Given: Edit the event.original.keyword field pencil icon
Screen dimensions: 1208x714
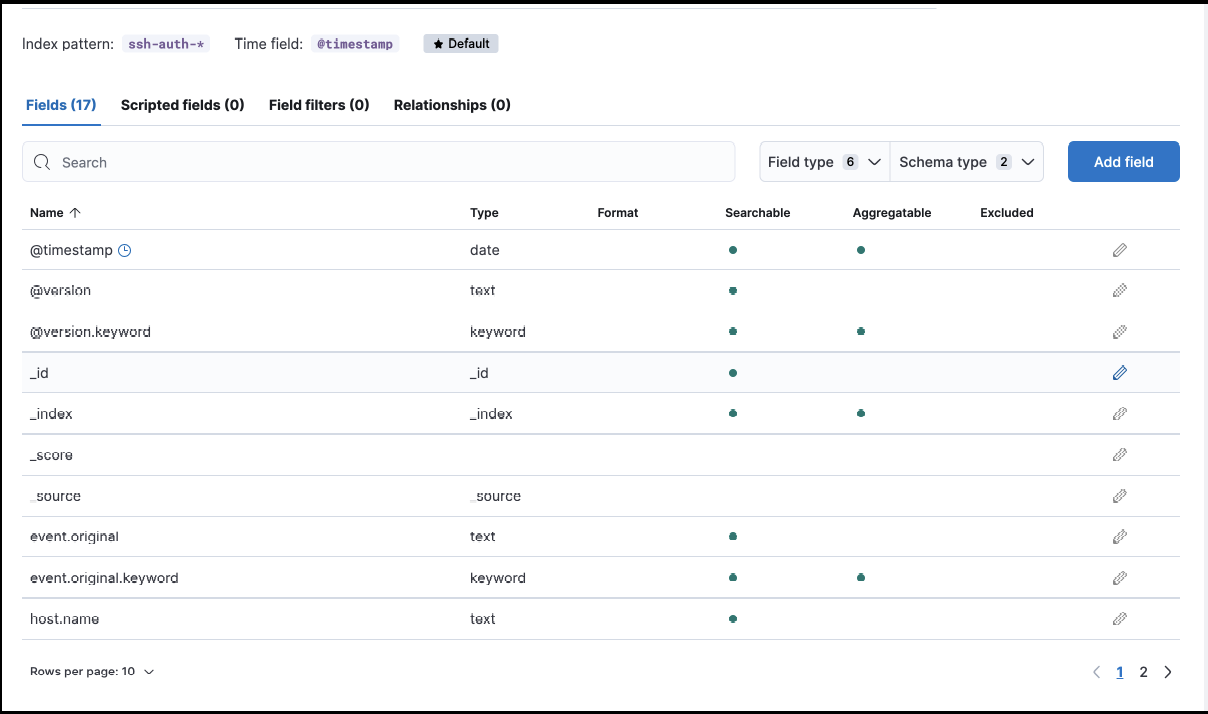Looking at the screenshot, I should click(1120, 578).
